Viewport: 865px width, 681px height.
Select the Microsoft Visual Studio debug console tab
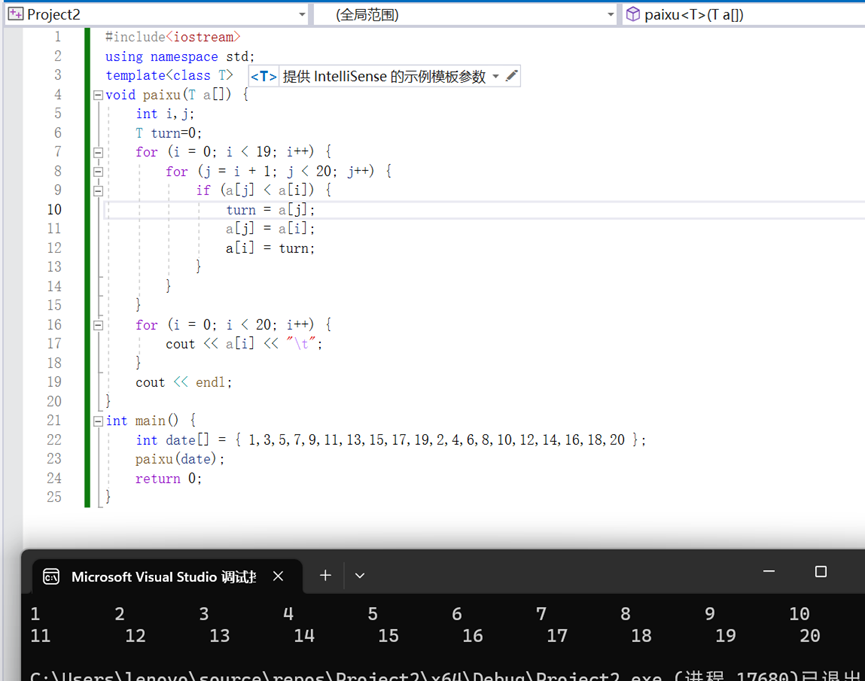164,577
